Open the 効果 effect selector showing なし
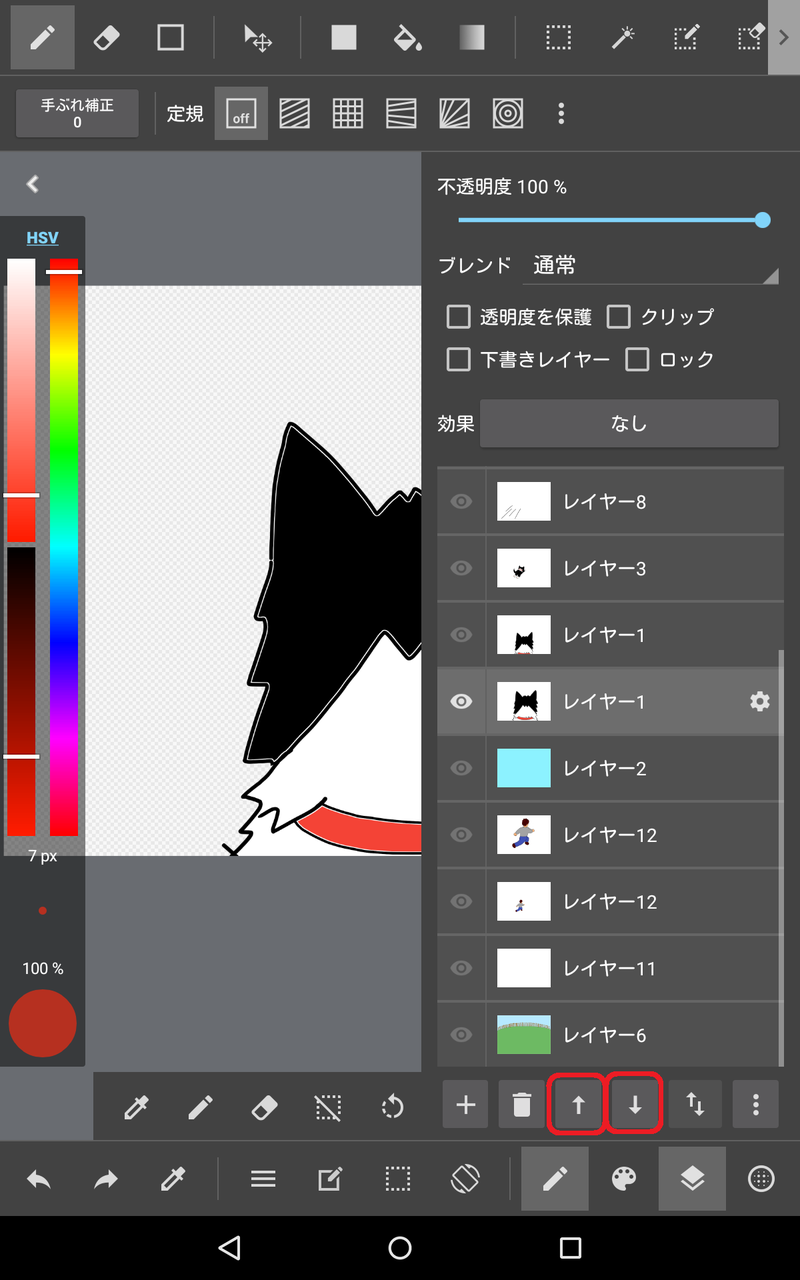 pos(629,424)
